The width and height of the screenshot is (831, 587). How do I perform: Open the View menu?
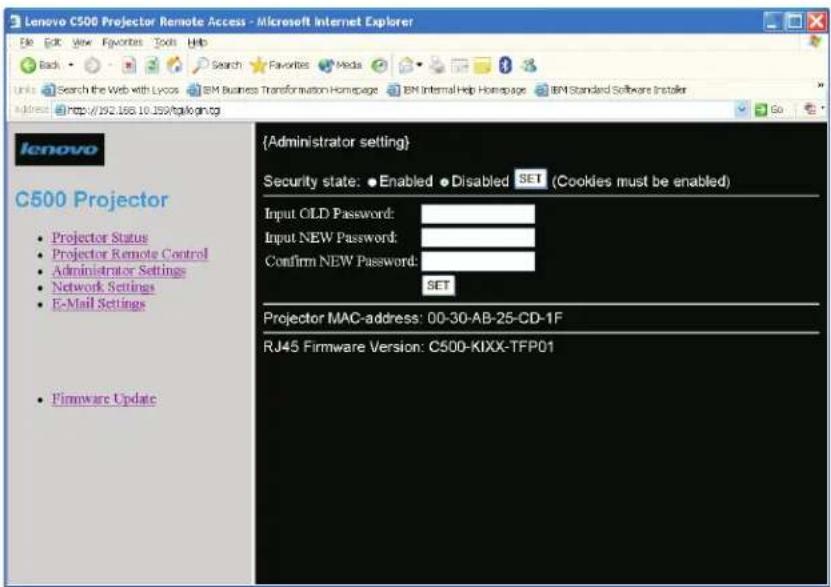pos(82,42)
